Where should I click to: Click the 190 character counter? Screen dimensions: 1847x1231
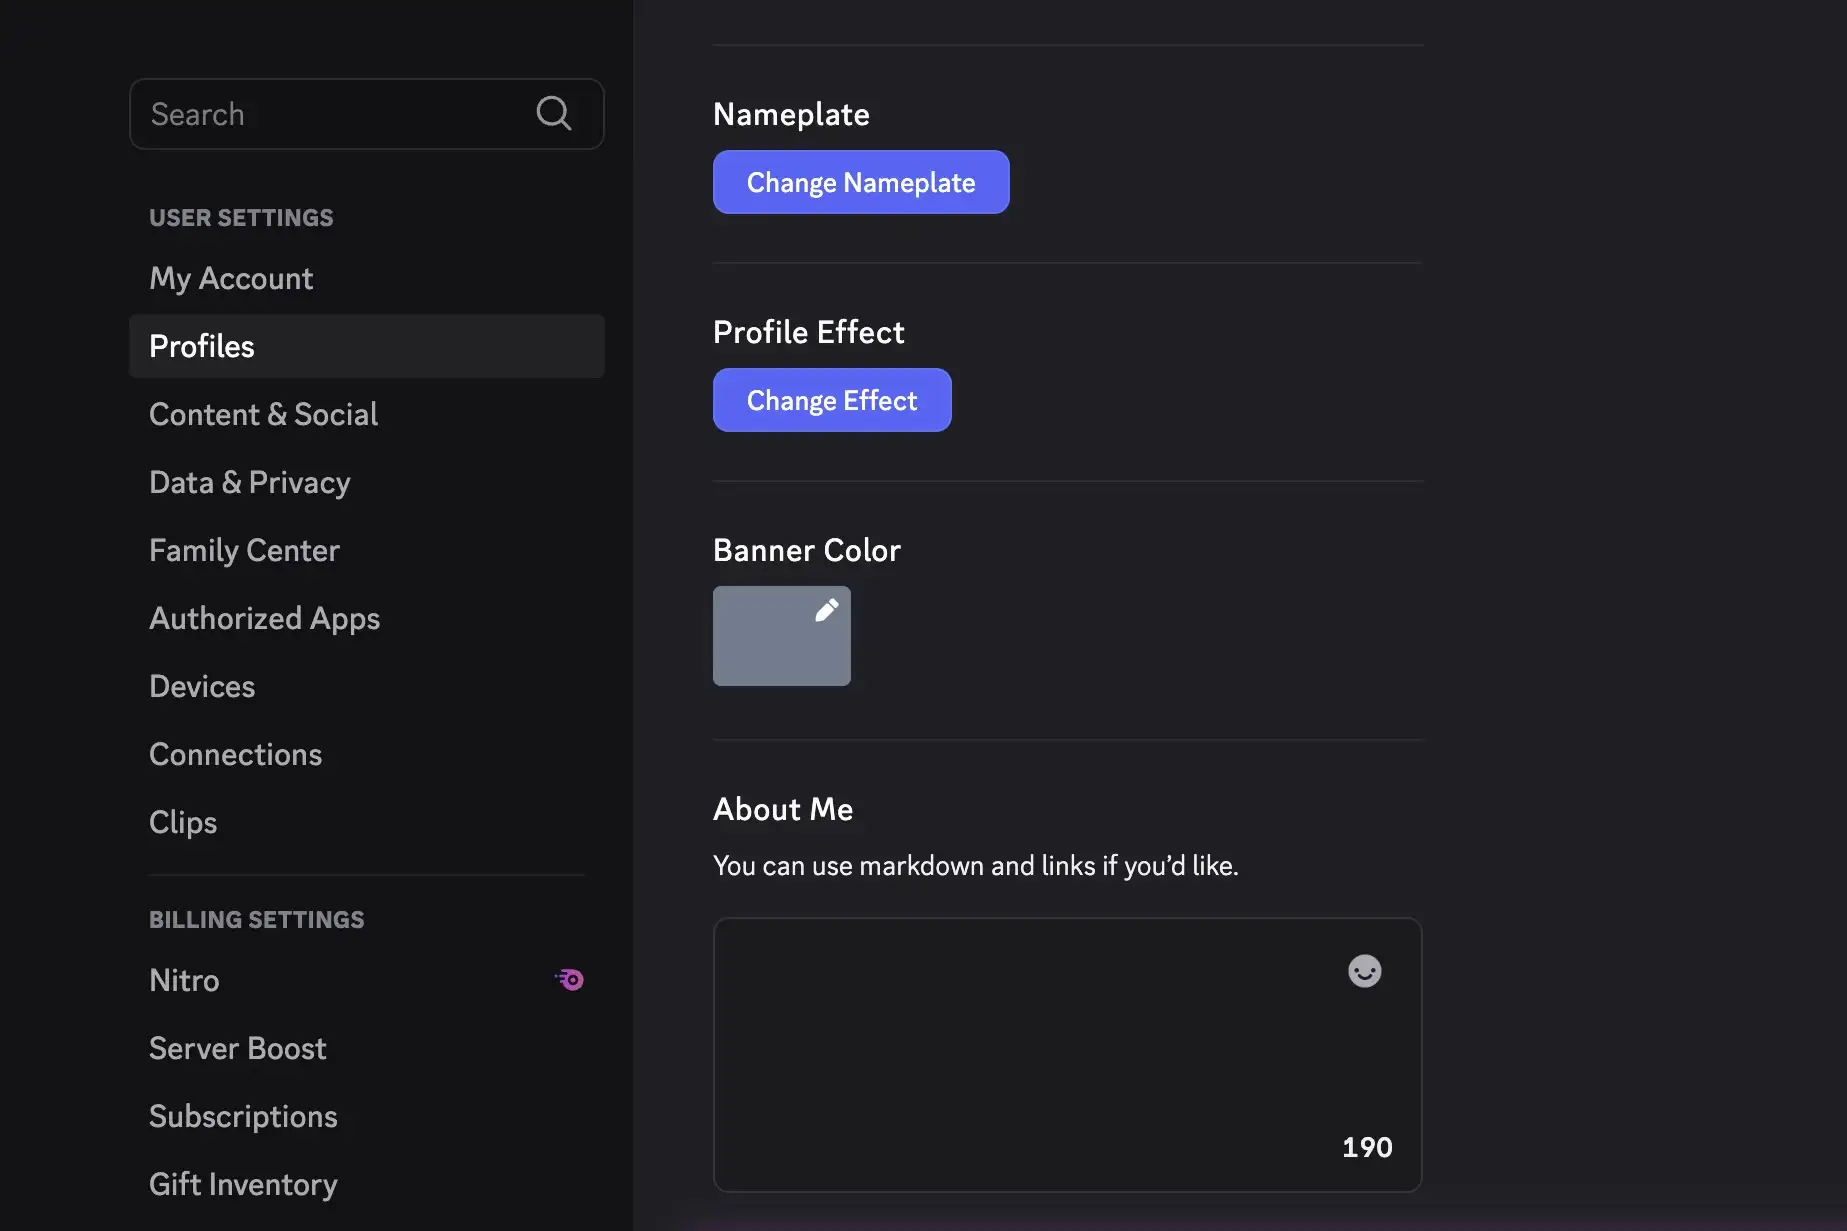(x=1367, y=1147)
